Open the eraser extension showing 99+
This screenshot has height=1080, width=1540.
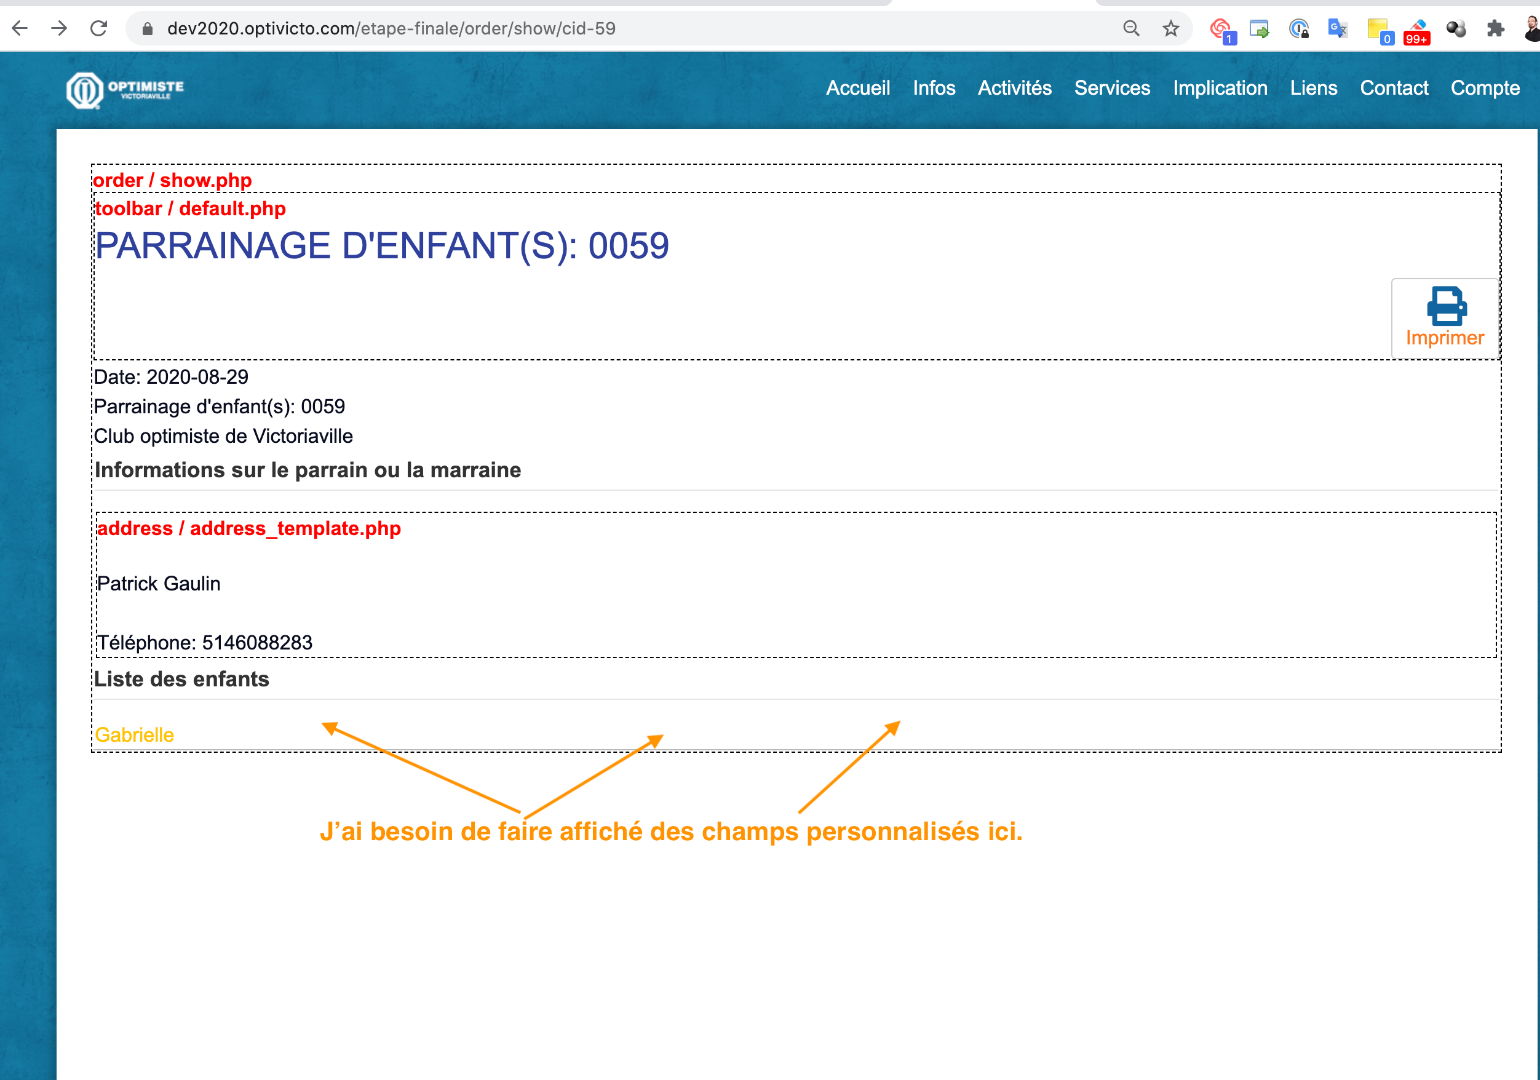[x=1417, y=31]
